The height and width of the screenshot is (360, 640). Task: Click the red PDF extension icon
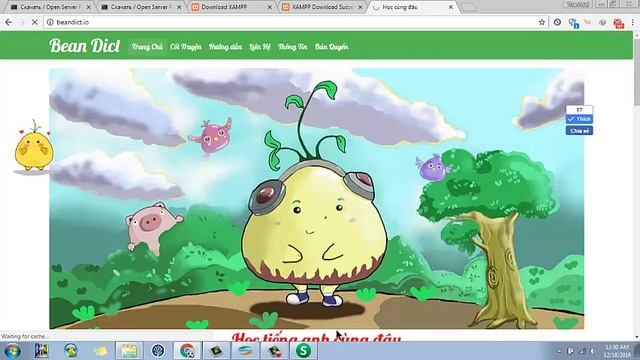pyautogui.click(x=619, y=23)
